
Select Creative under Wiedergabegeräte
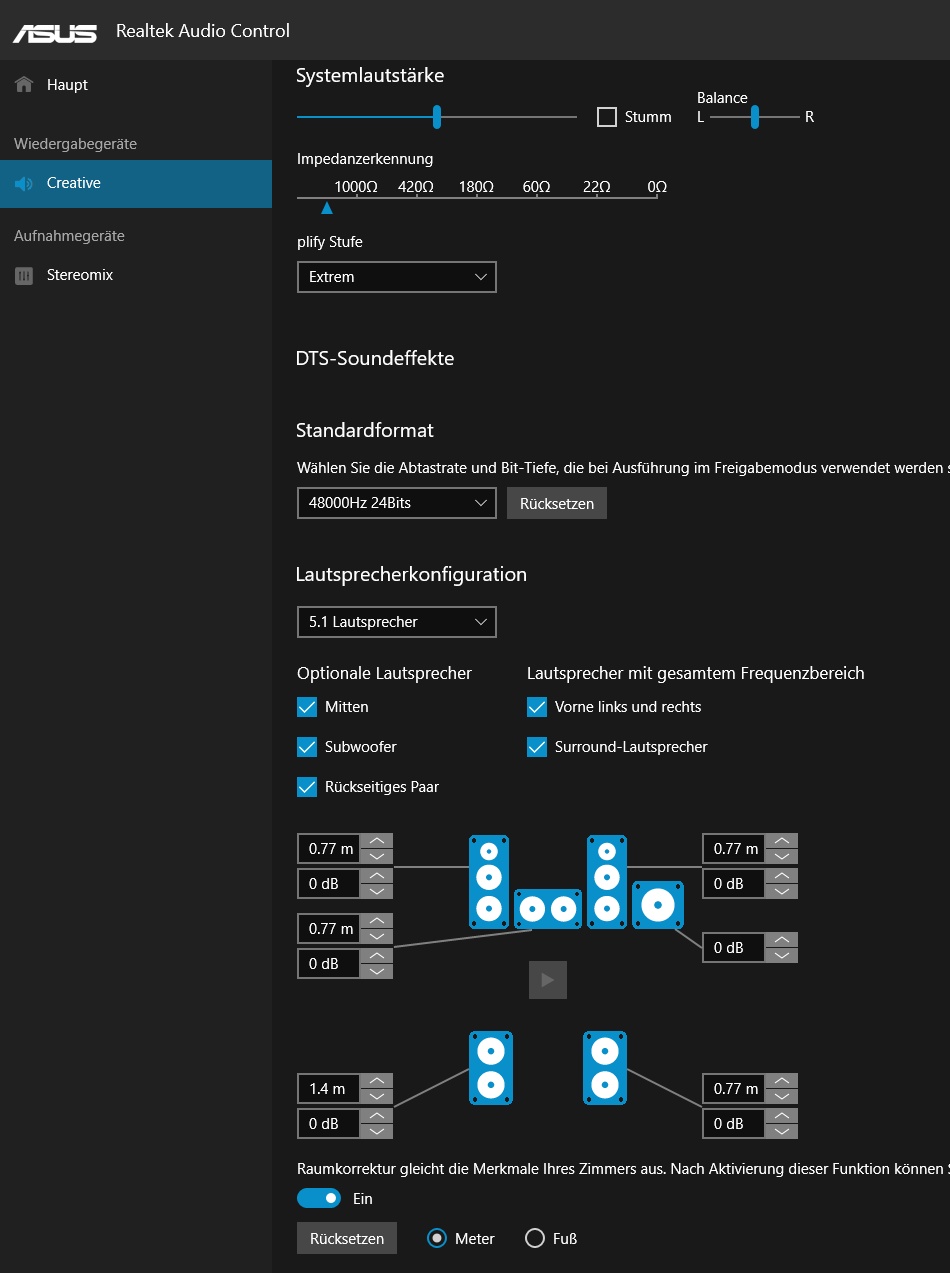coord(73,183)
